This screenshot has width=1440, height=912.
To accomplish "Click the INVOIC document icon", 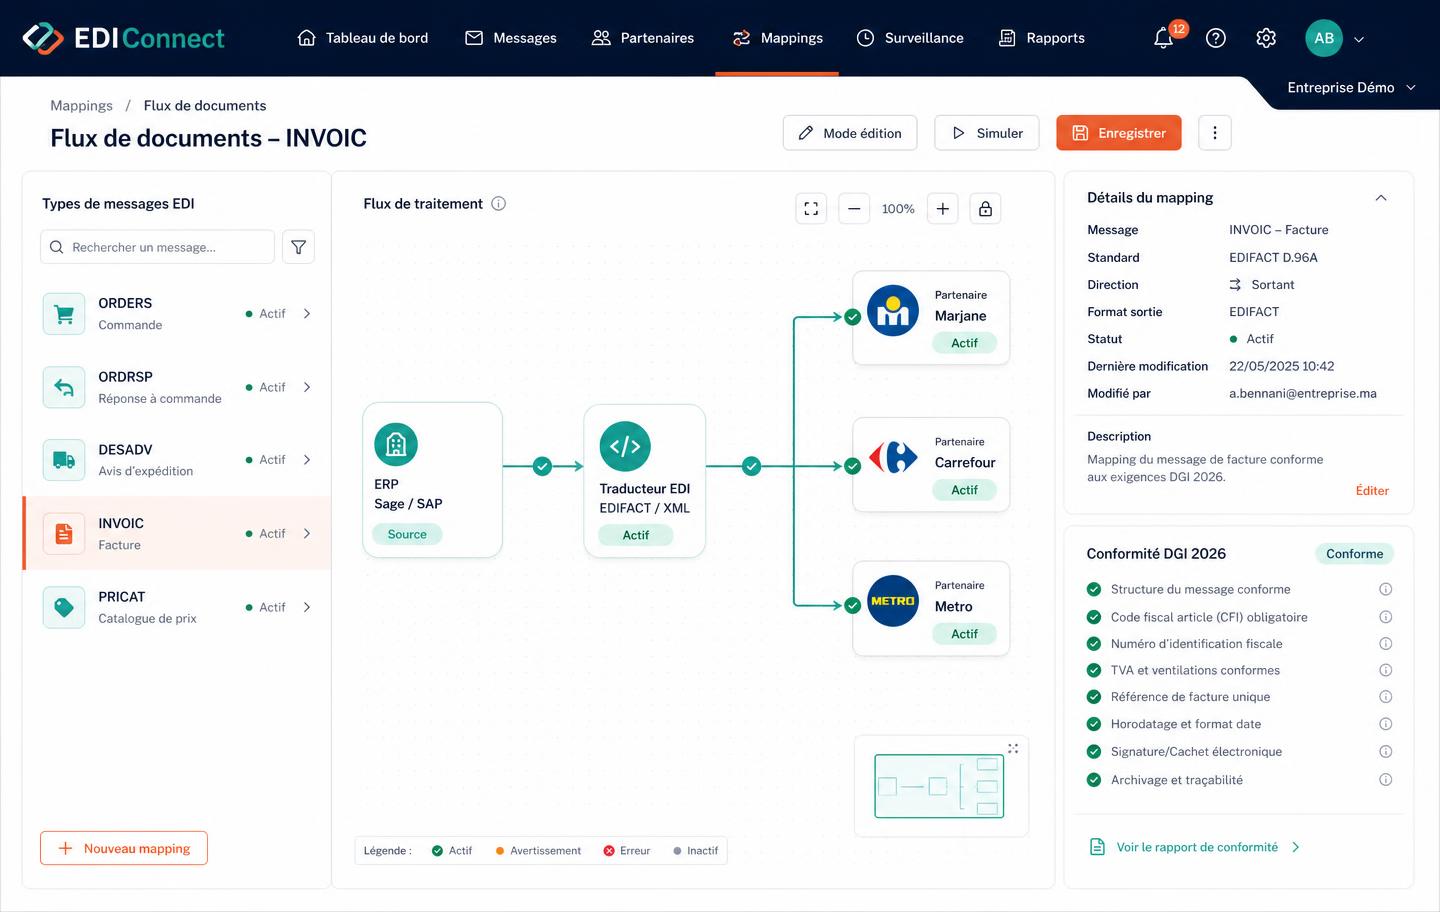I will (x=64, y=534).
